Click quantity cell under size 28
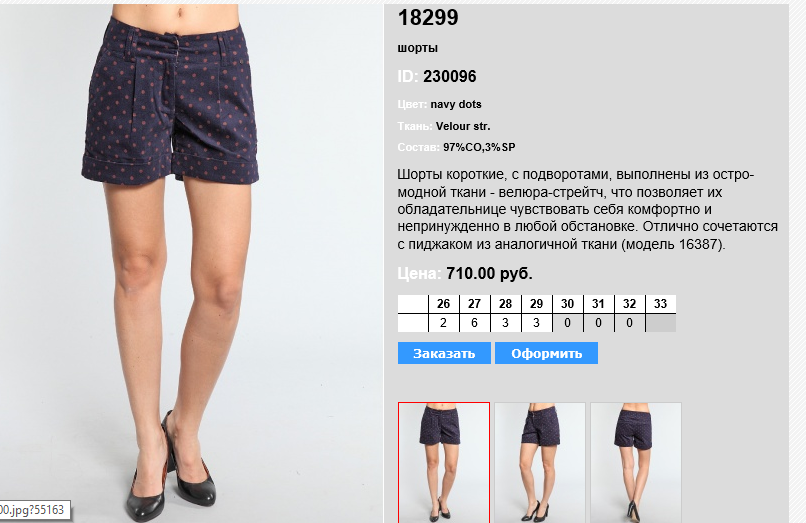 pos(505,323)
